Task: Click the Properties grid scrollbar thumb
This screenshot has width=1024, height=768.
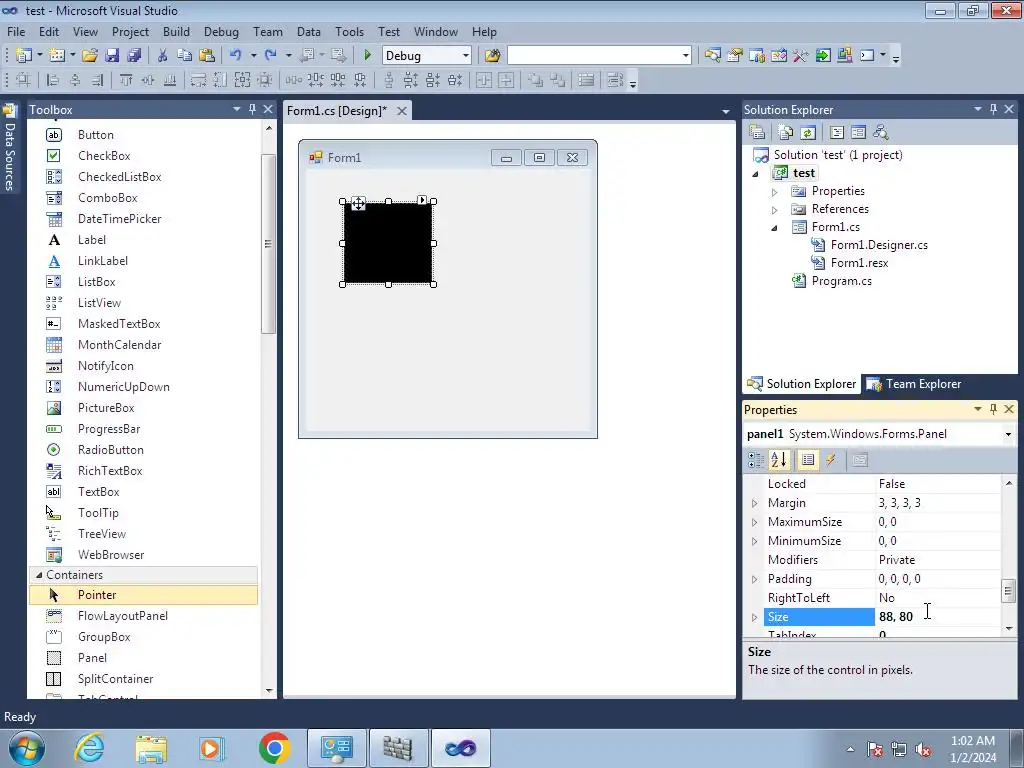Action: click(x=1009, y=590)
